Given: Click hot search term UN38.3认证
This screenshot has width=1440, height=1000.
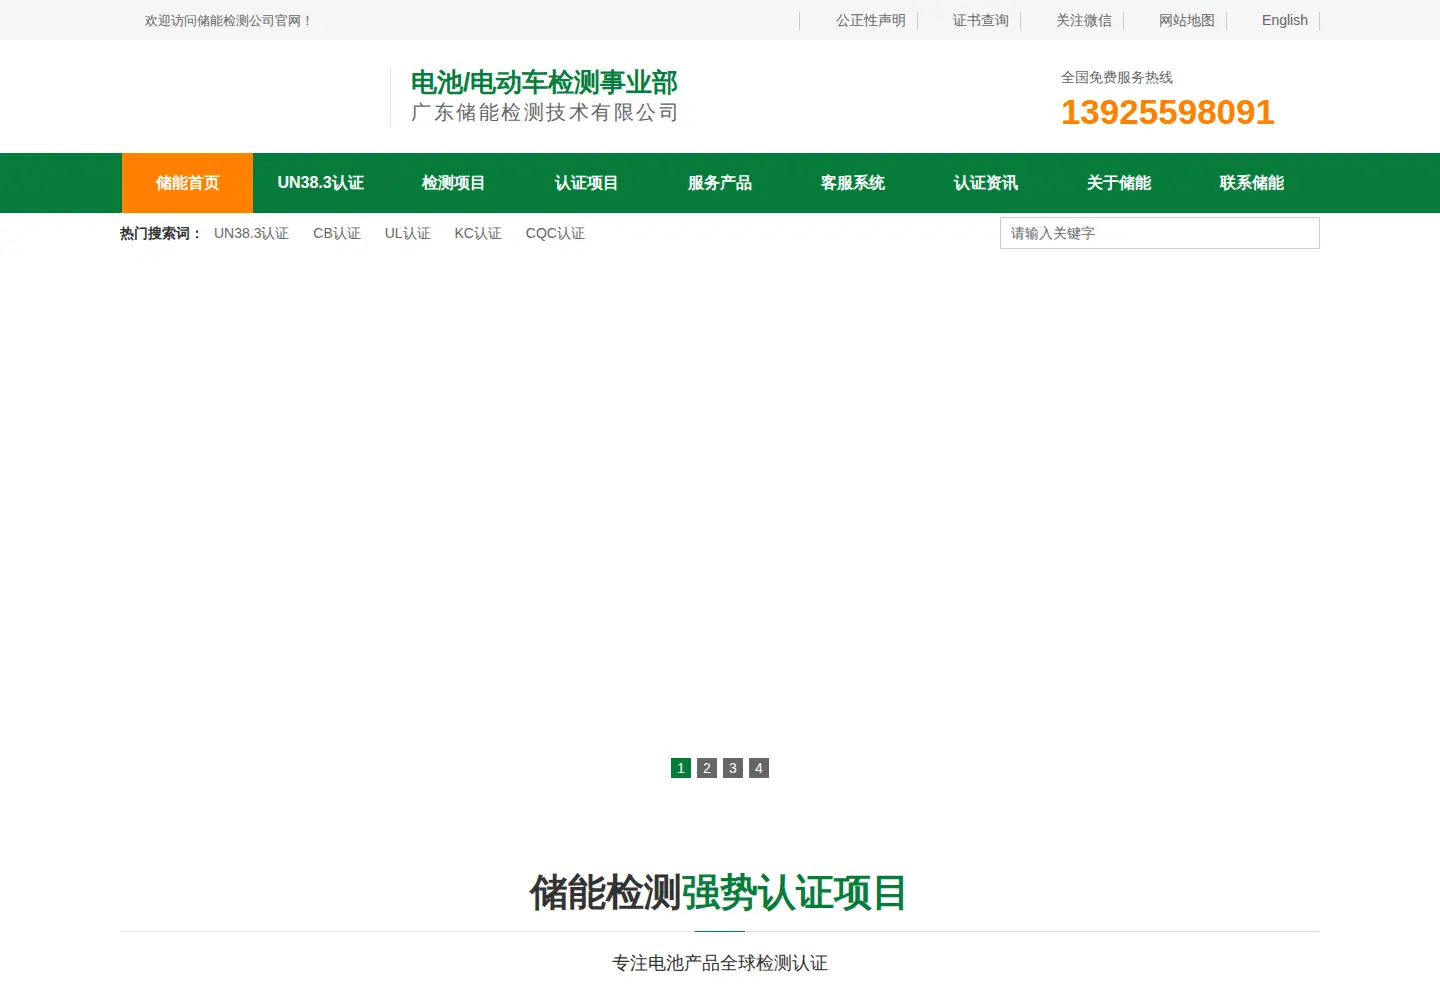Looking at the screenshot, I should coord(251,233).
